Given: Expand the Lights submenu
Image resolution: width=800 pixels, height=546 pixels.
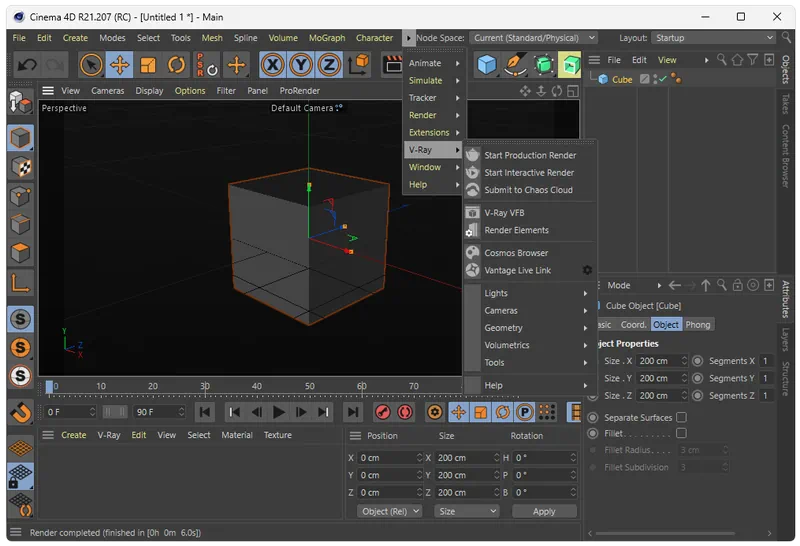Looking at the screenshot, I should [x=531, y=293].
